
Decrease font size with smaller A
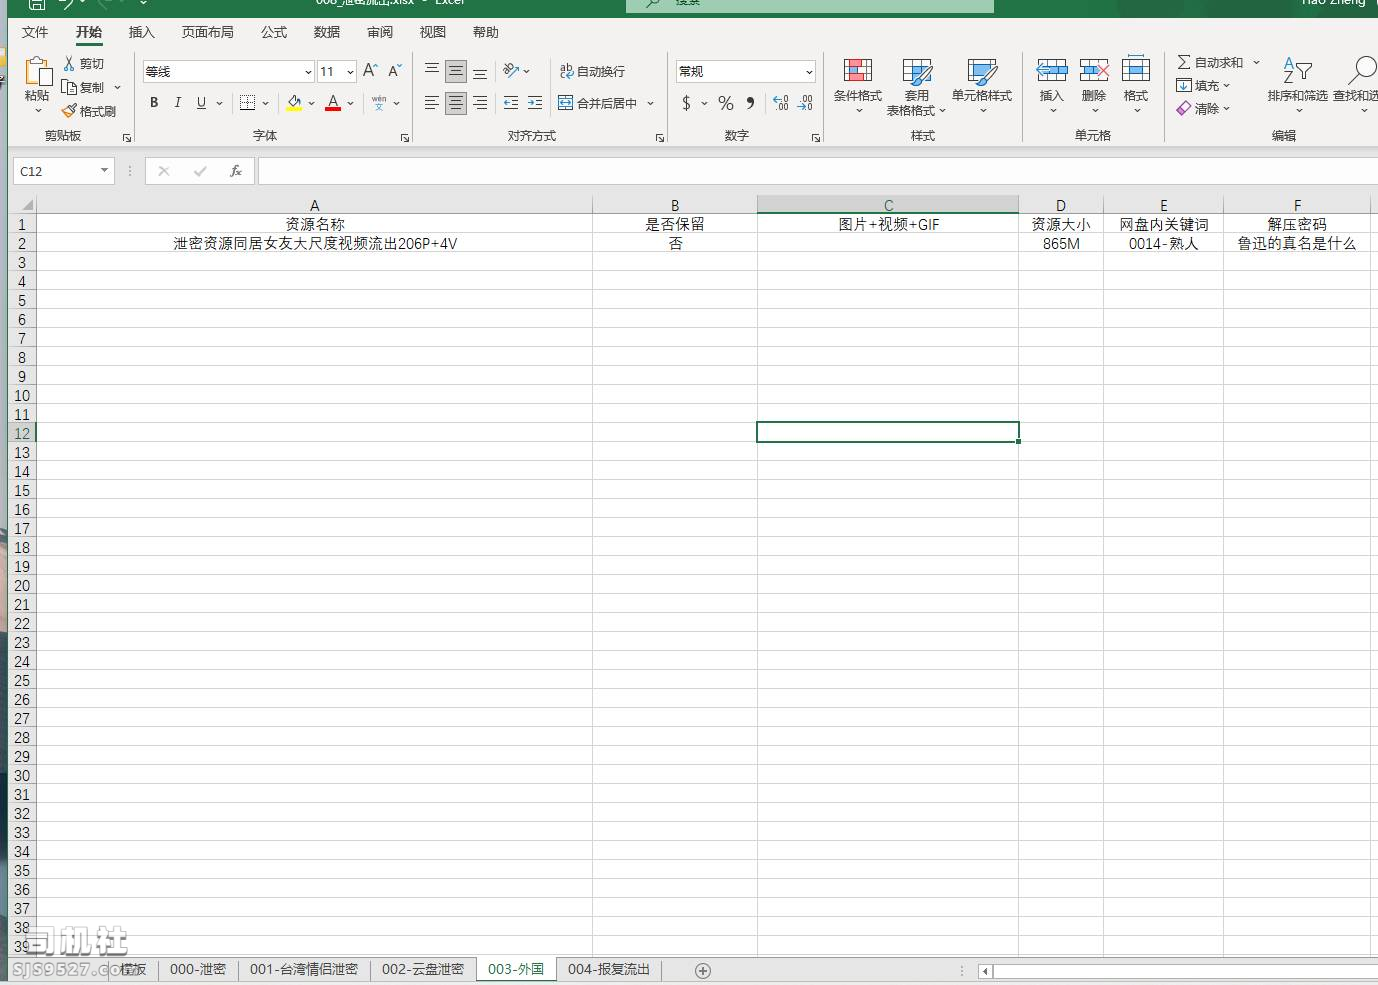tap(394, 71)
